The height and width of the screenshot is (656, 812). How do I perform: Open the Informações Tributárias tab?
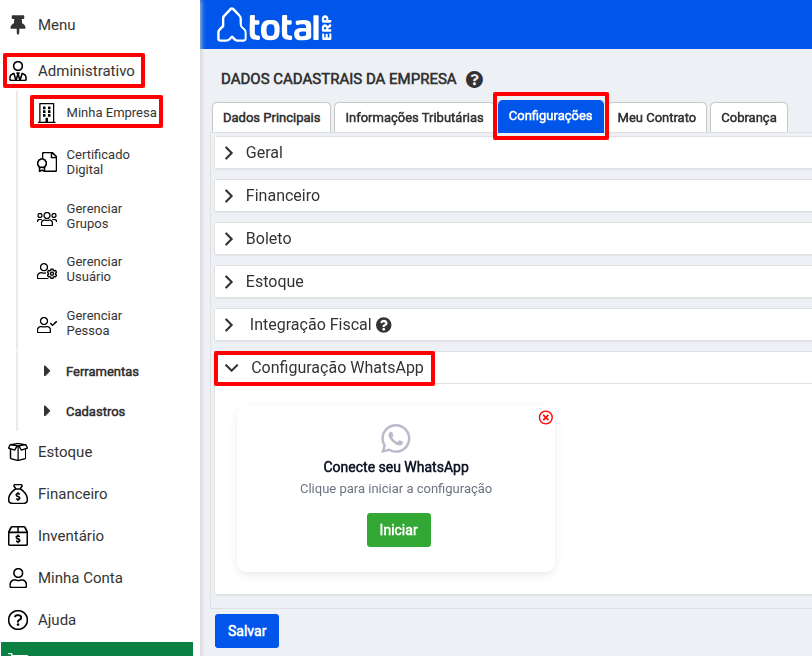414,118
